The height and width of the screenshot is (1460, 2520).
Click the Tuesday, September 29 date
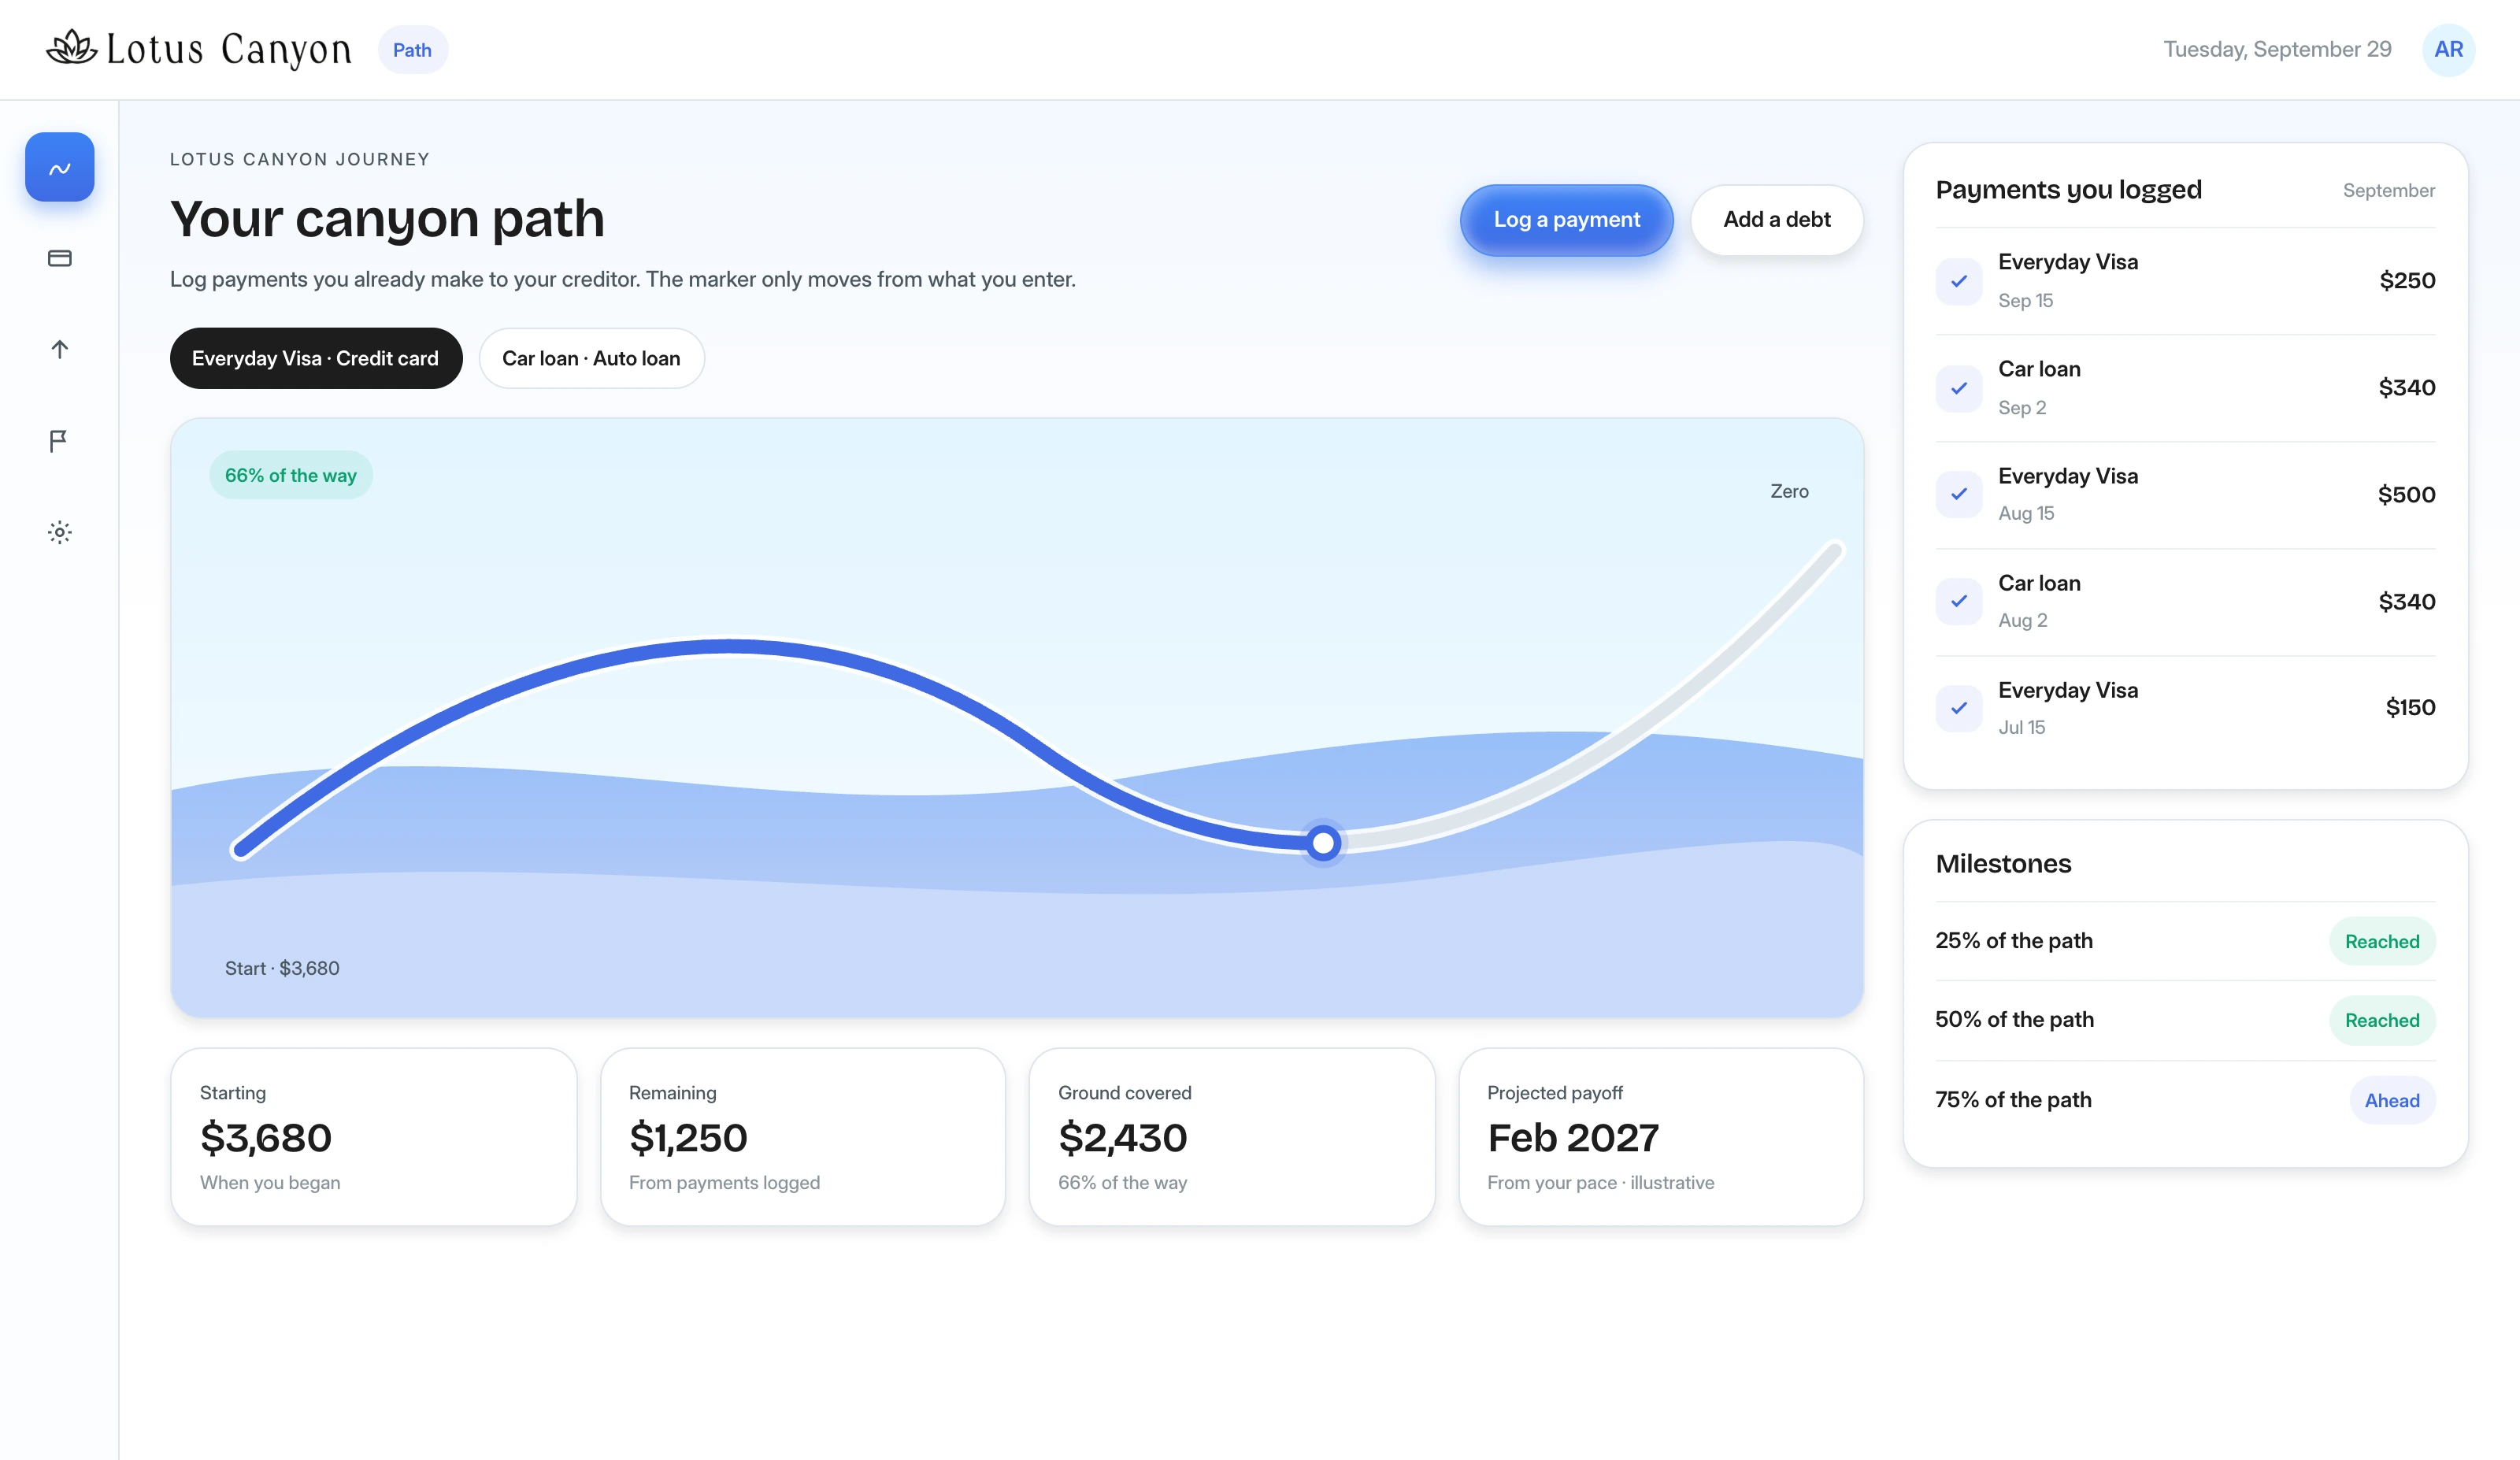point(2277,50)
